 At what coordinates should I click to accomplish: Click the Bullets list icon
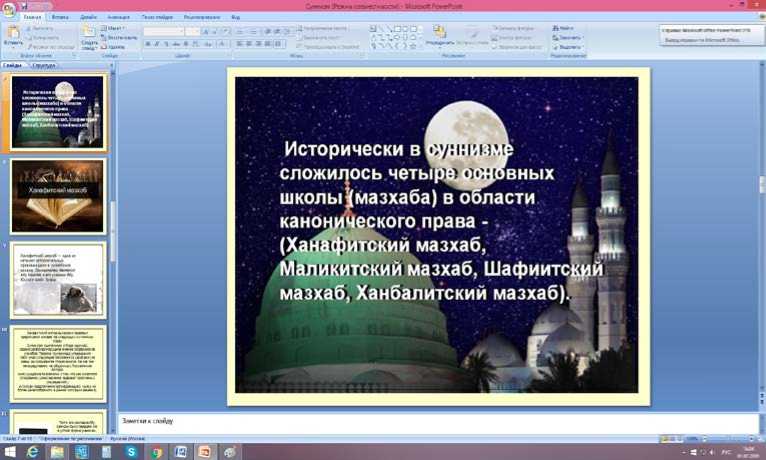coord(239,32)
